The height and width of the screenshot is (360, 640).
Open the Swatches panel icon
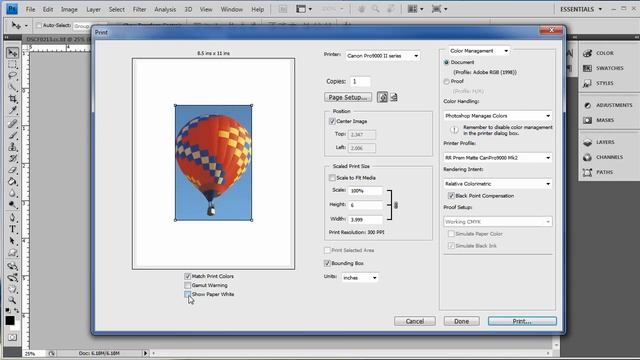(587, 68)
